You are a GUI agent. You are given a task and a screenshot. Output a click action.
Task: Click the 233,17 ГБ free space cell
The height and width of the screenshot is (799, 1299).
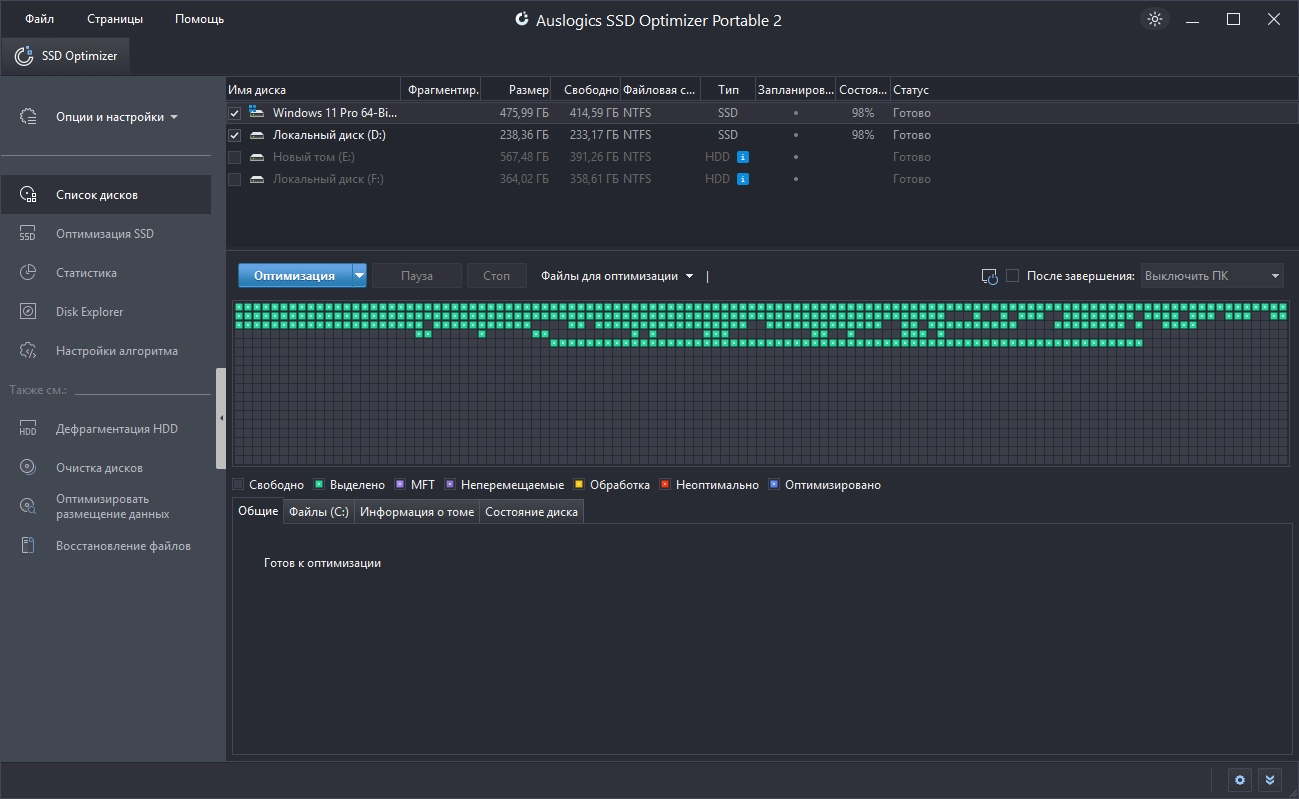[594, 135]
